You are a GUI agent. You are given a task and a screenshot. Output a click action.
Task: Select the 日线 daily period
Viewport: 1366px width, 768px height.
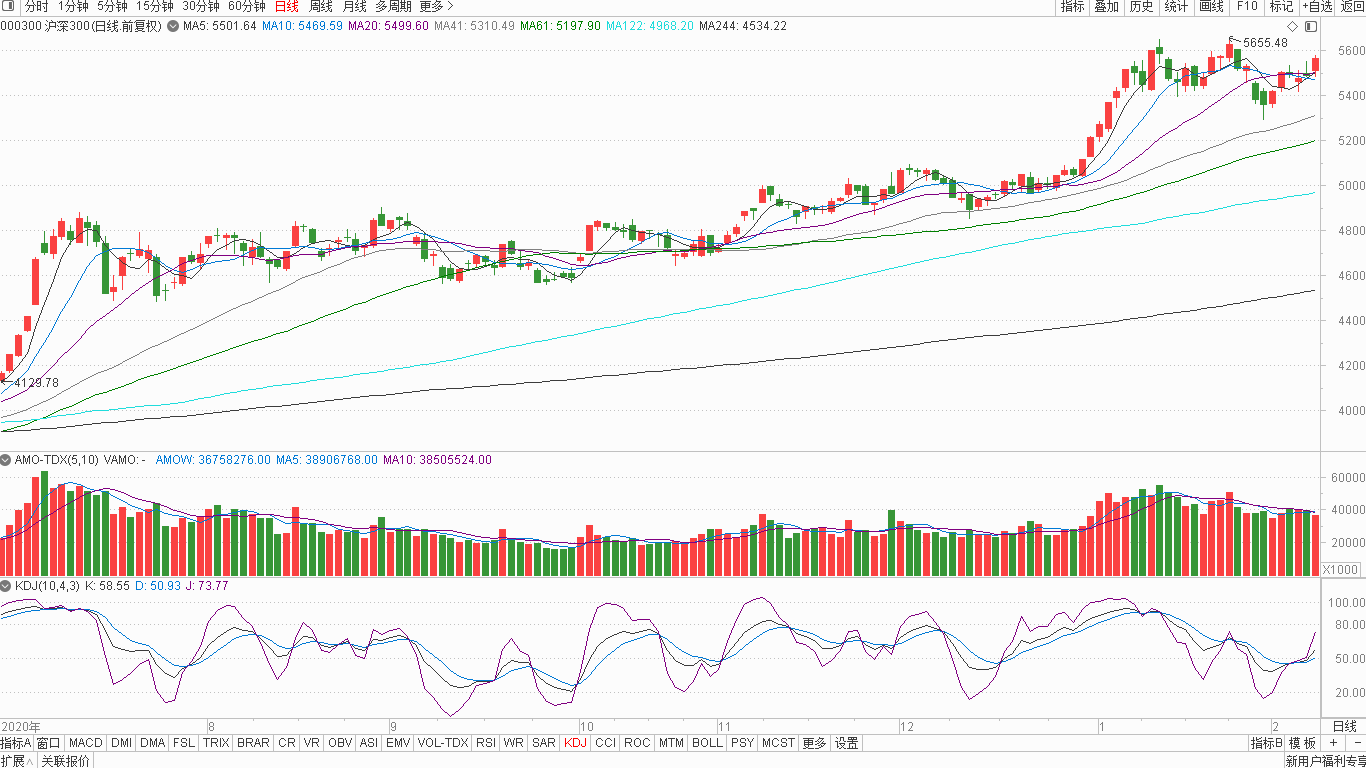click(287, 6)
